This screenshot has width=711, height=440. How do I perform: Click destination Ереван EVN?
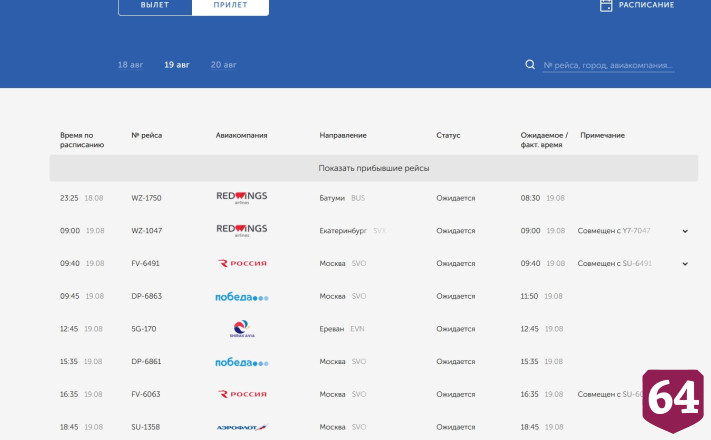pos(341,329)
